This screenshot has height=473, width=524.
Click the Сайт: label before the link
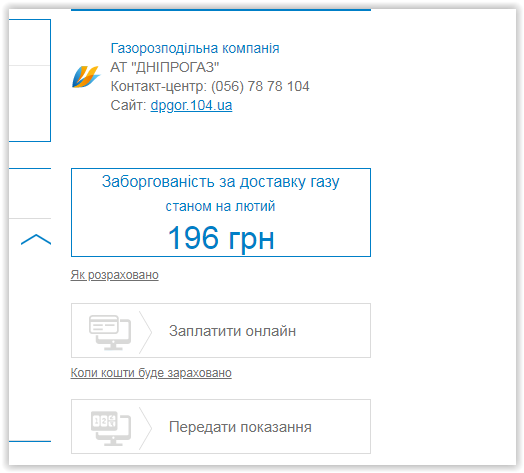click(x=129, y=105)
